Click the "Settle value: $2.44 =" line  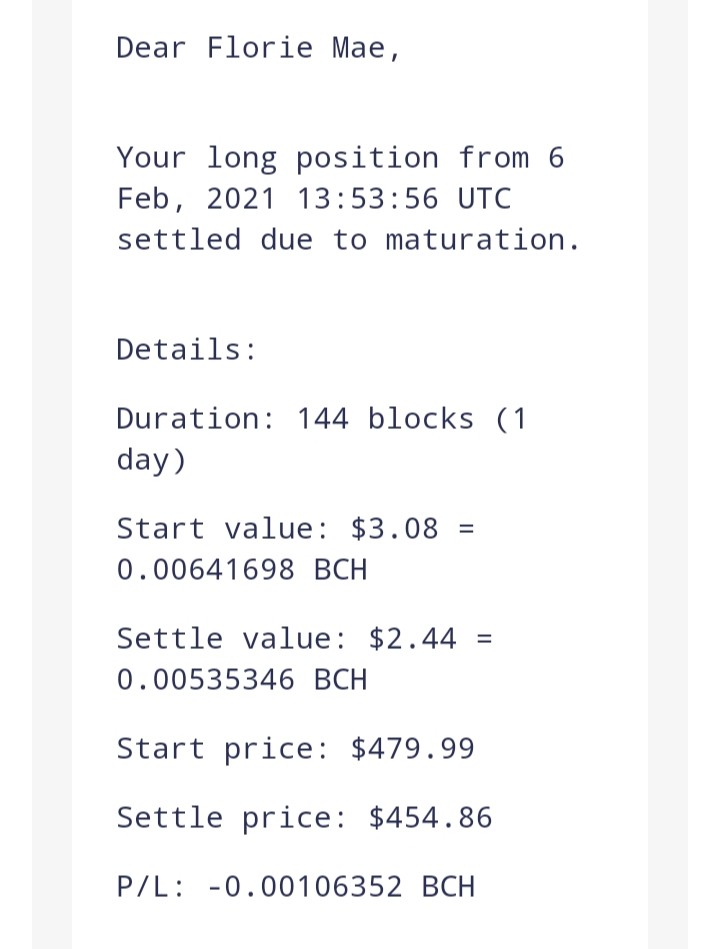[305, 638]
